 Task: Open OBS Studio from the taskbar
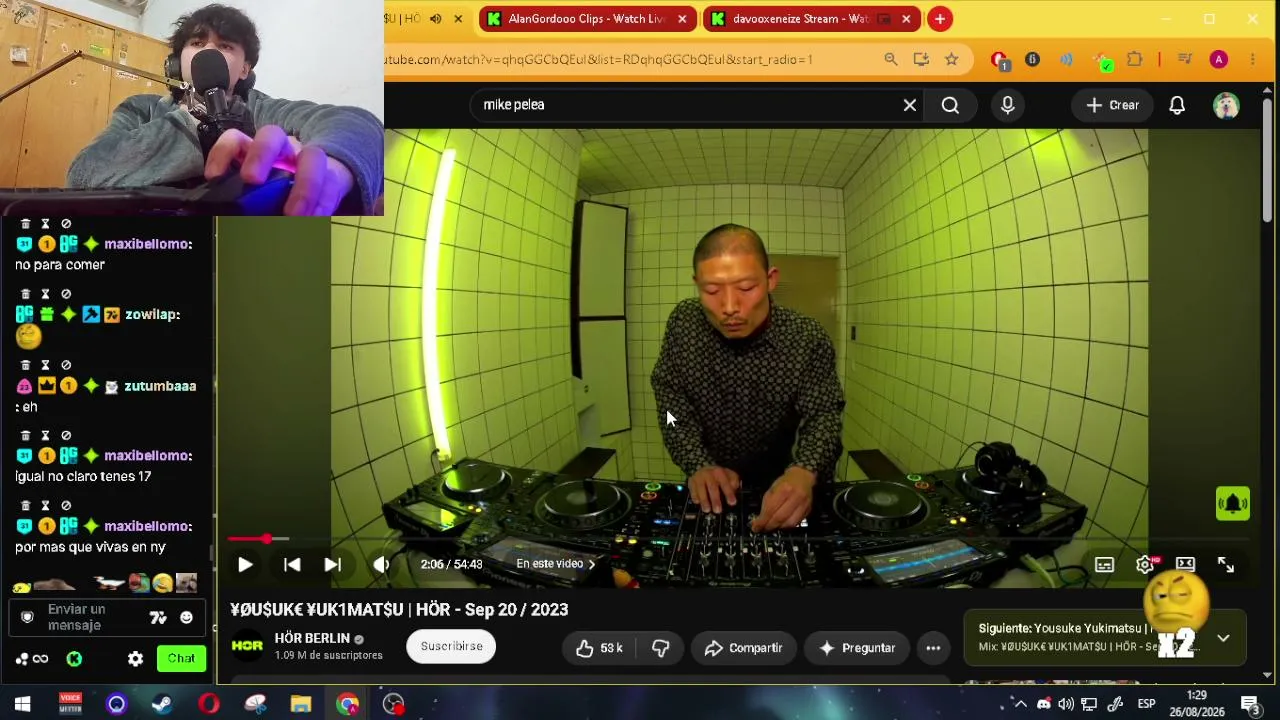point(394,704)
